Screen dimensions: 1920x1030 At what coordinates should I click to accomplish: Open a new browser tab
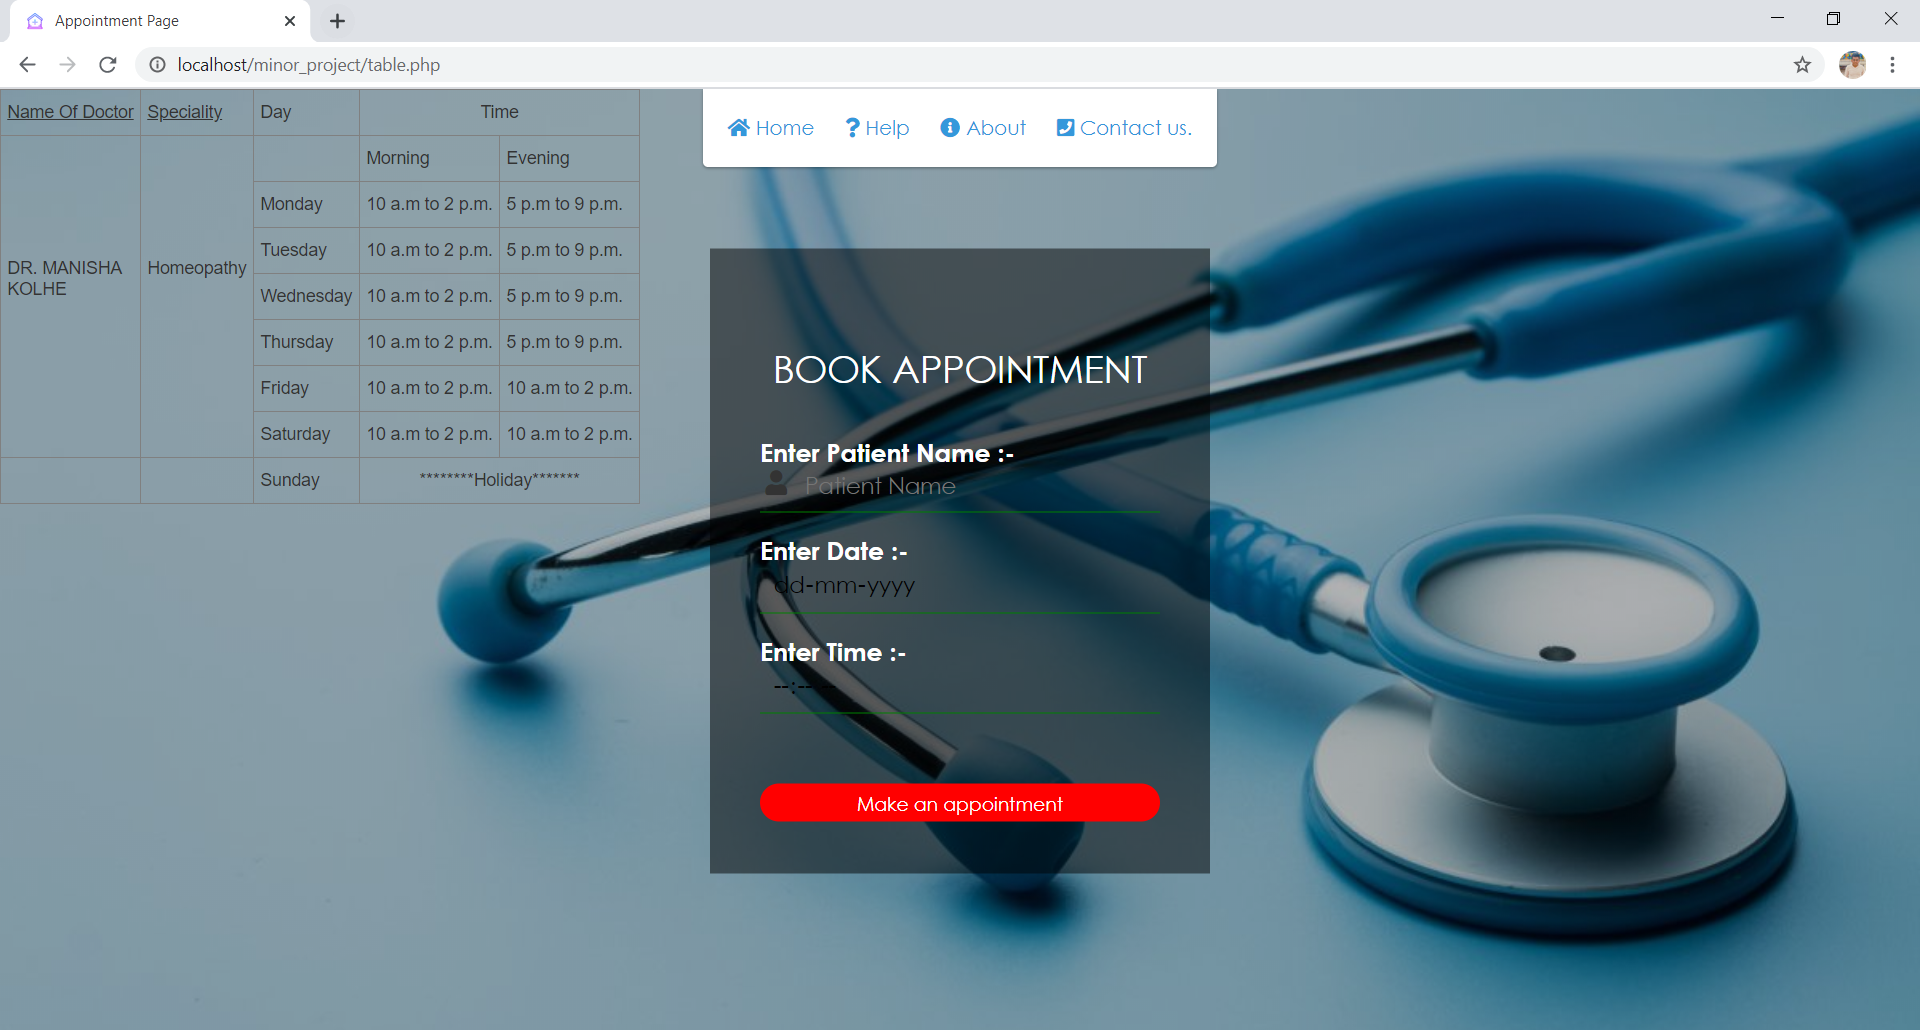pos(337,21)
